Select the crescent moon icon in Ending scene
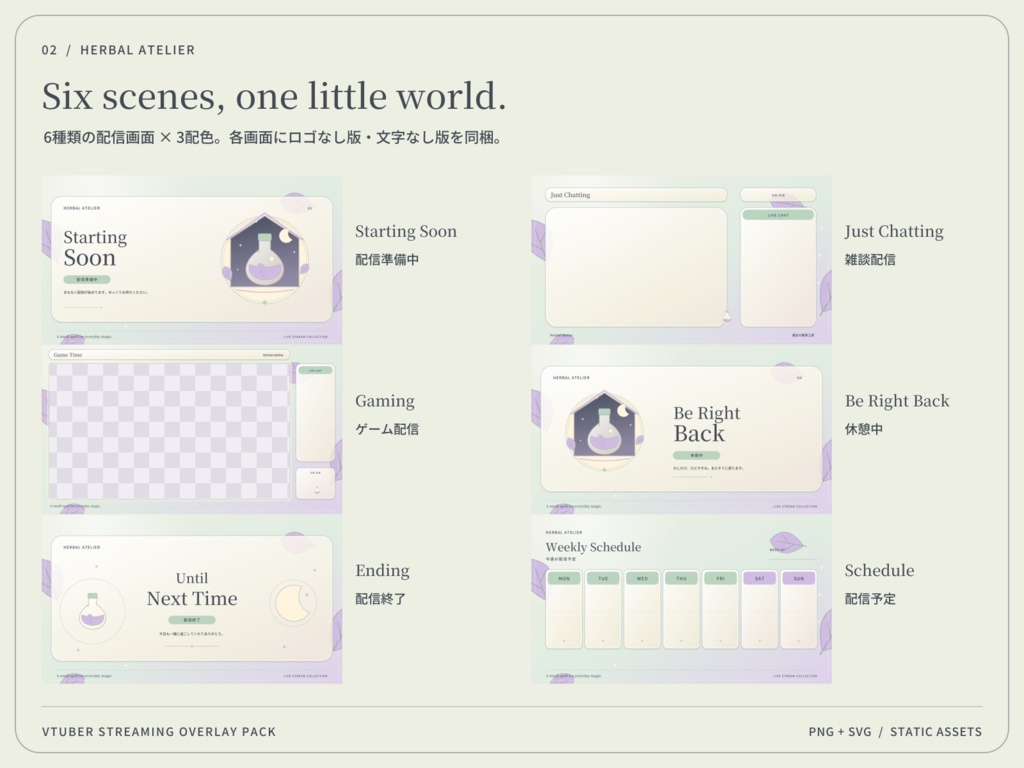Image resolution: width=1024 pixels, height=768 pixels. [x=293, y=603]
